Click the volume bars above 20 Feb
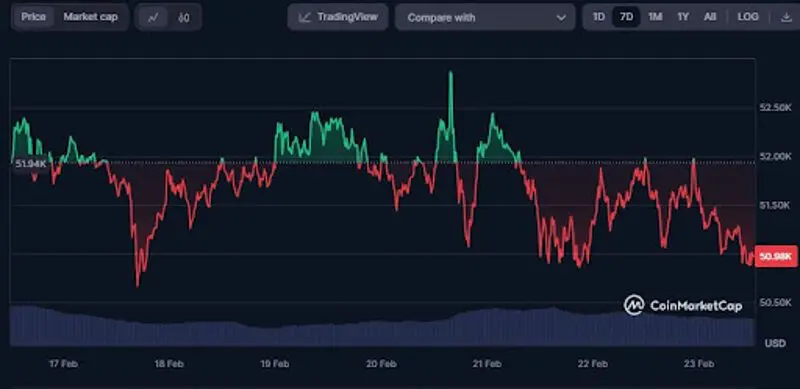This screenshot has width=800, height=389. point(381,333)
